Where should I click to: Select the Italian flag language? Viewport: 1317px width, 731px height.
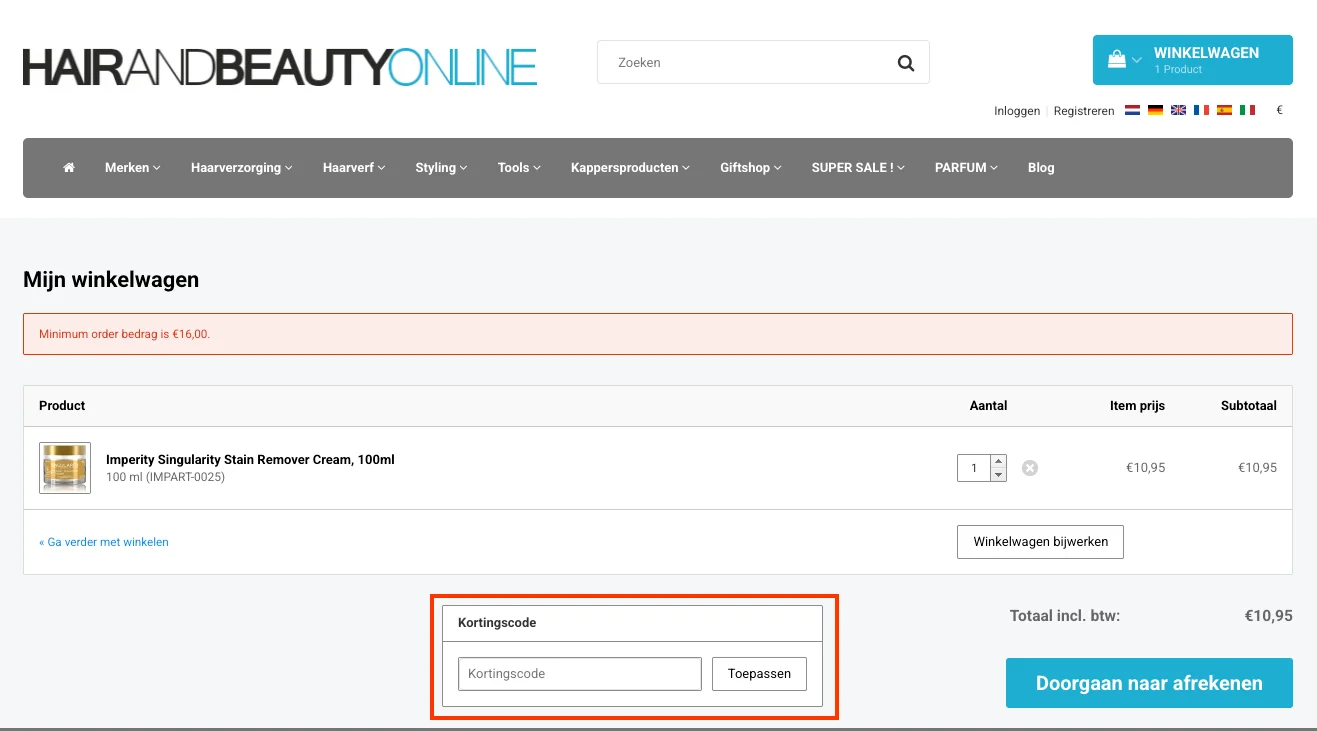pos(1247,111)
